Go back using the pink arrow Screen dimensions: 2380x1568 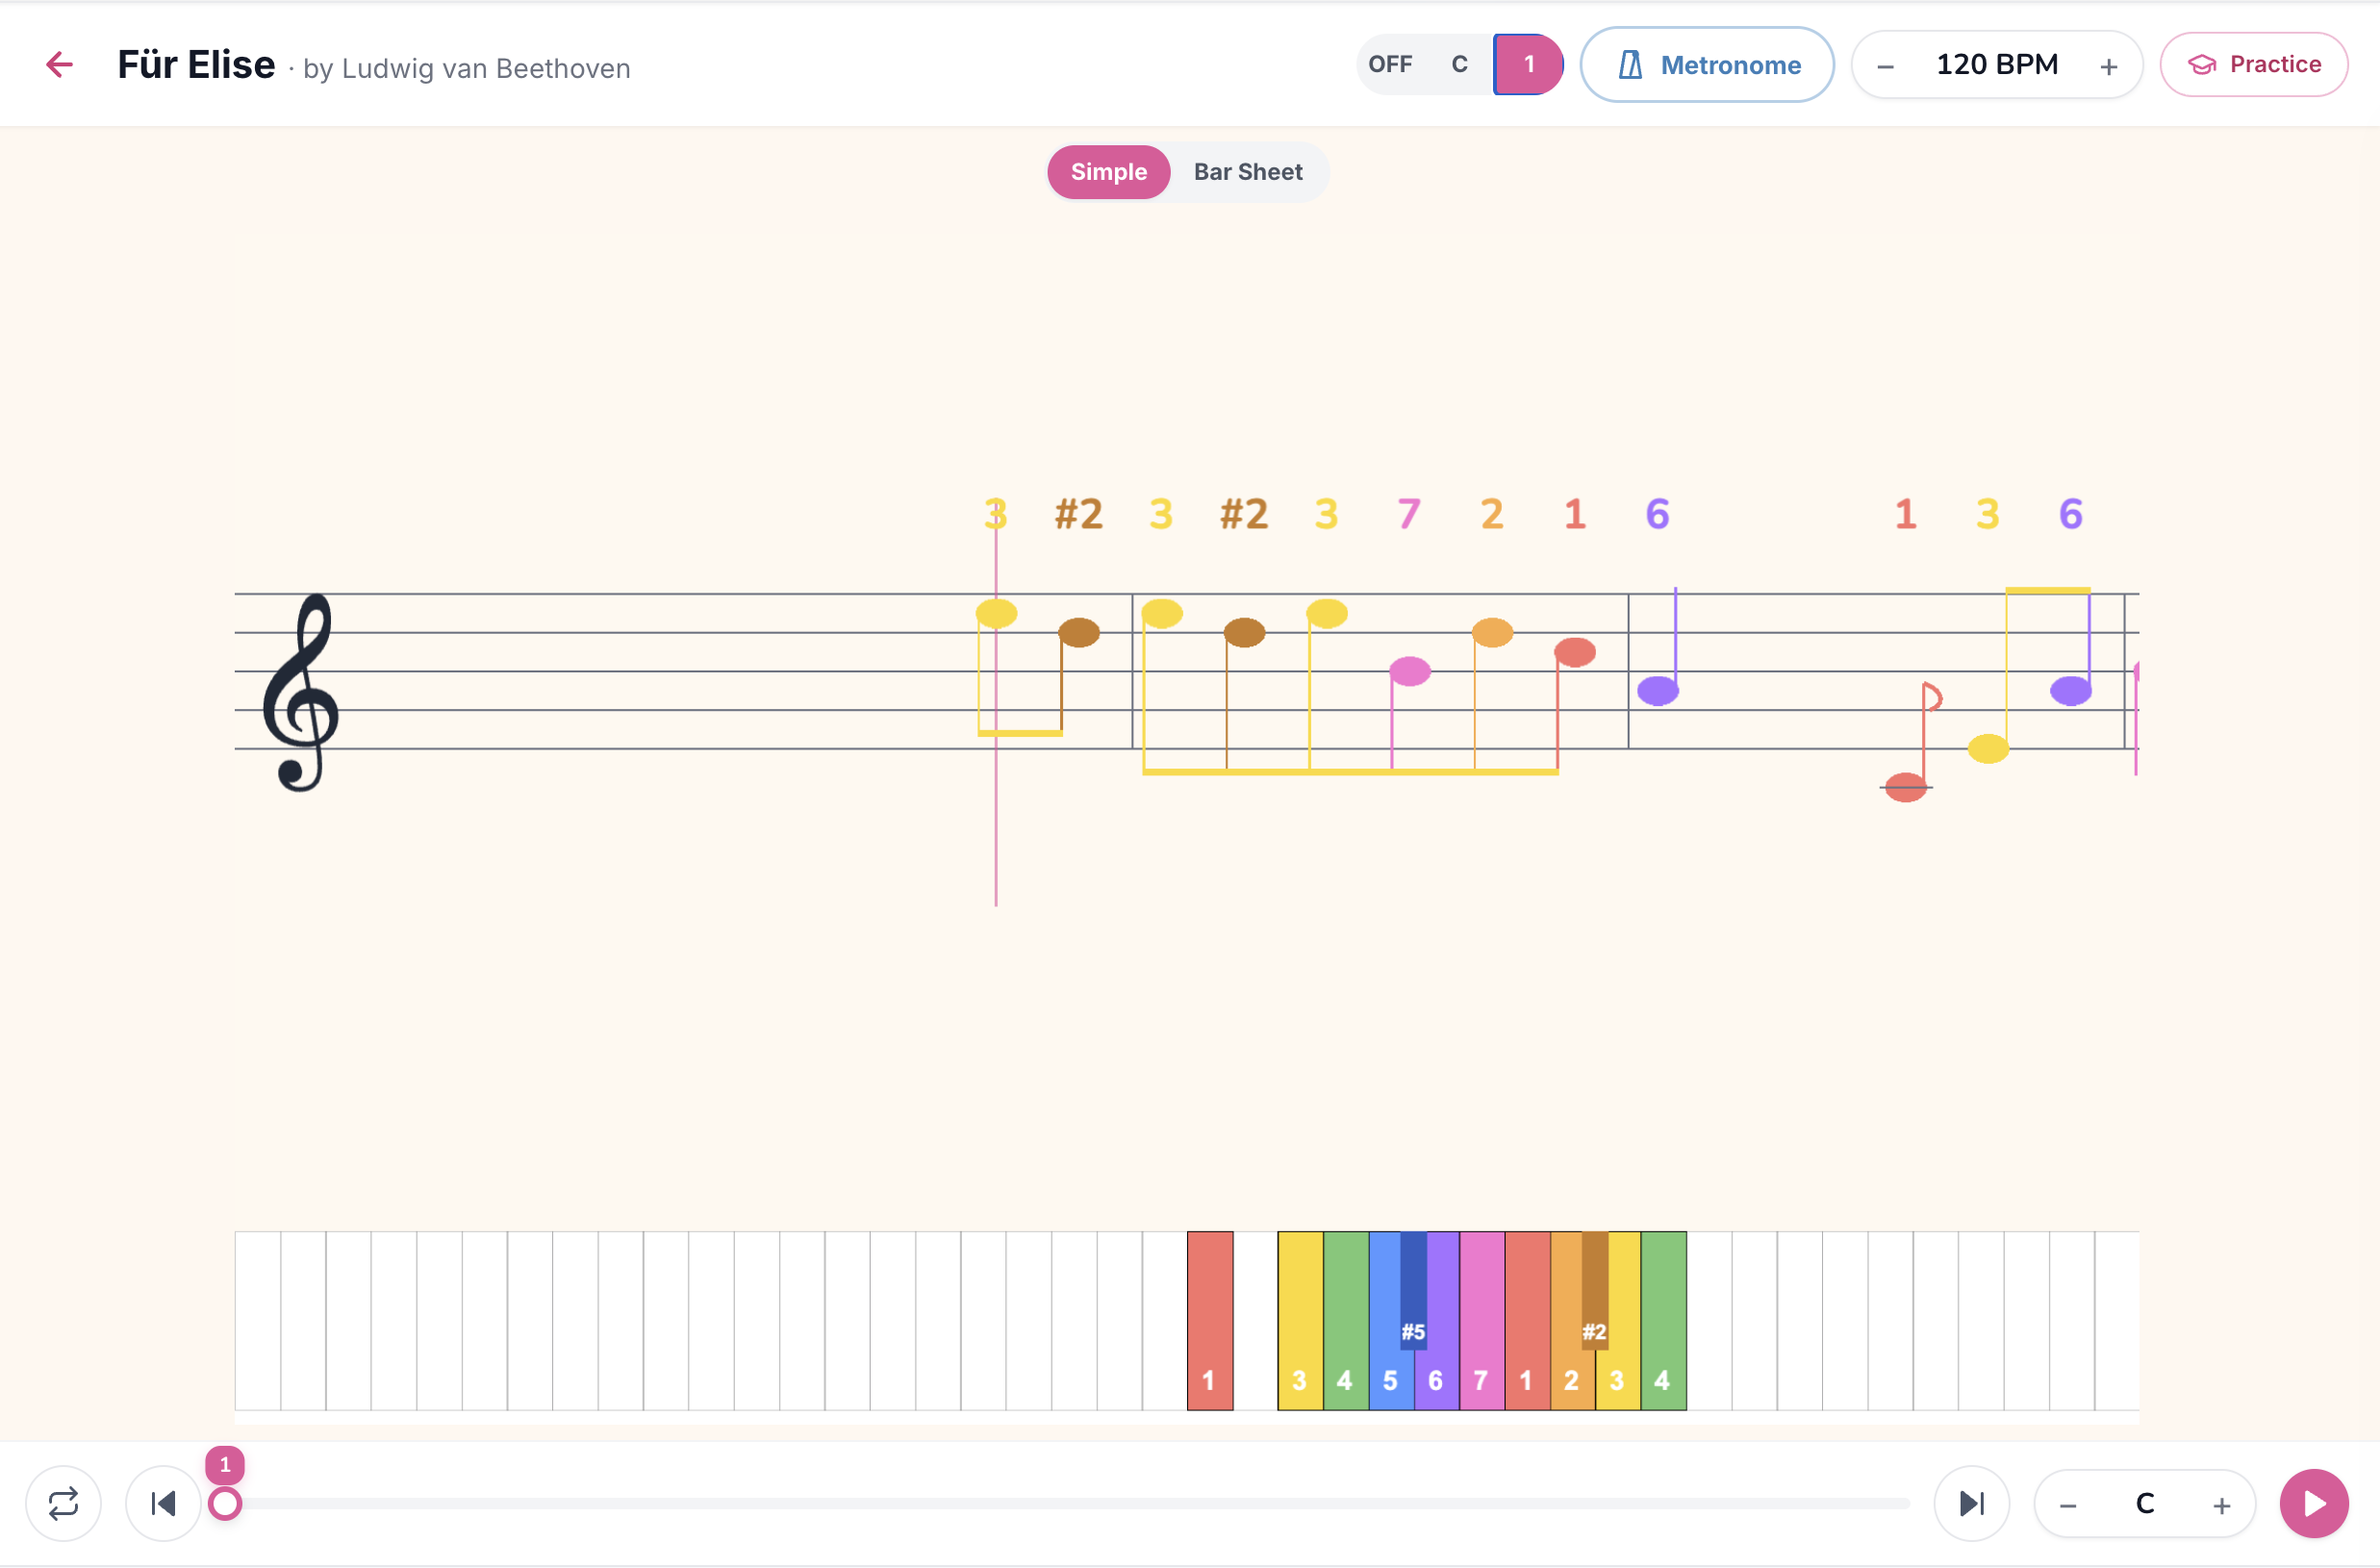60,65
